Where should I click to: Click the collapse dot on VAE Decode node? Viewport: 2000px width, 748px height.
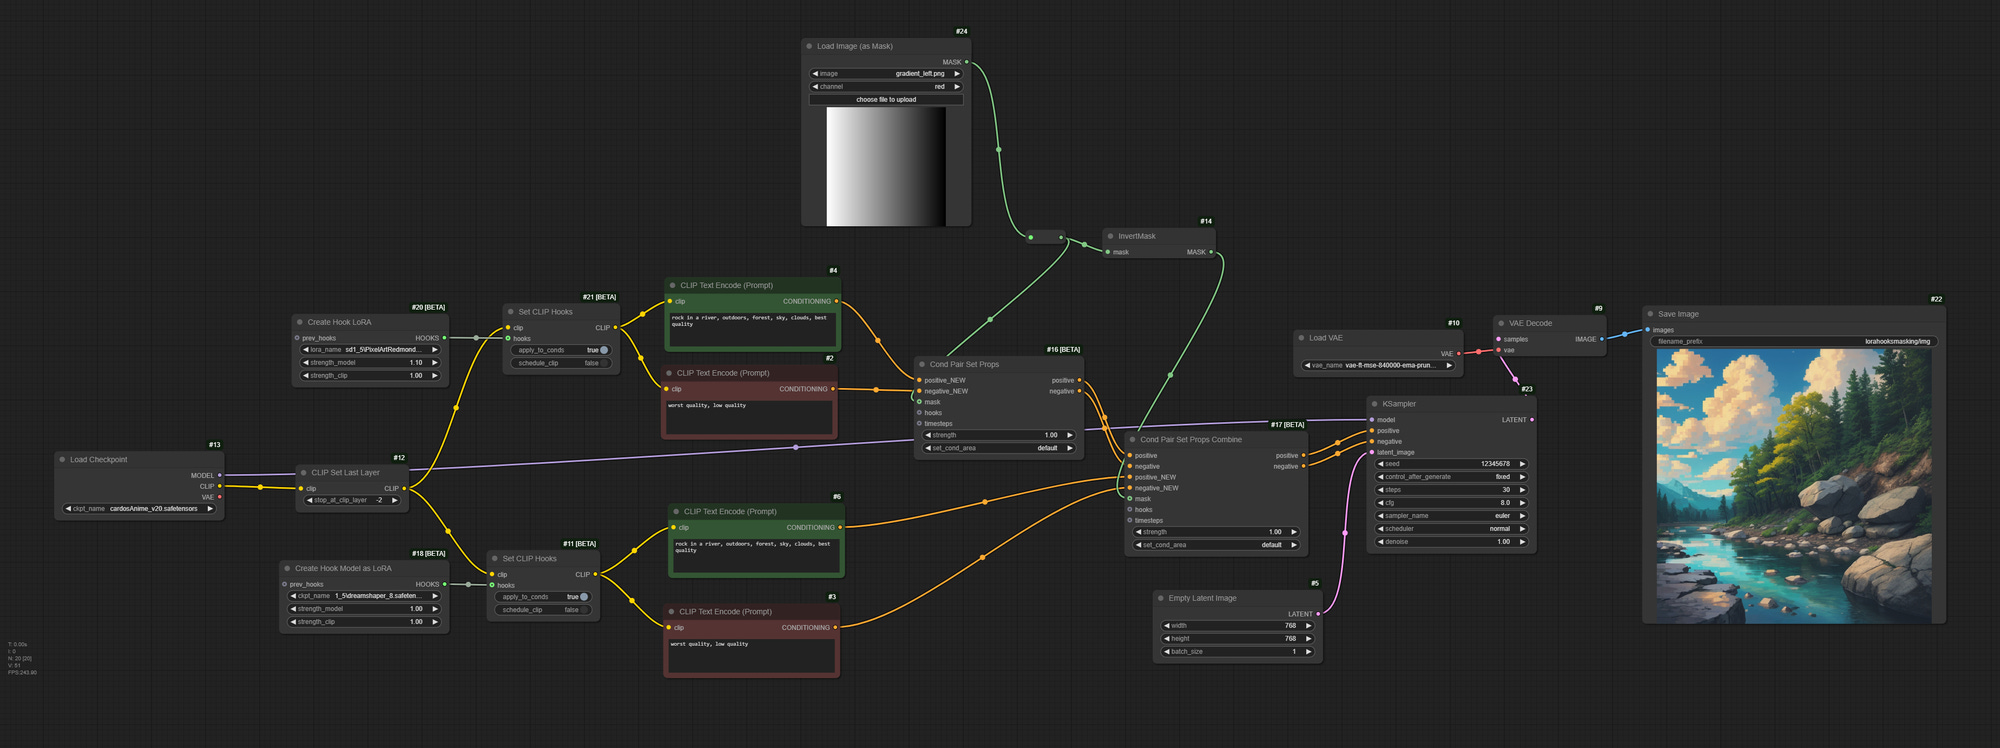click(1501, 323)
